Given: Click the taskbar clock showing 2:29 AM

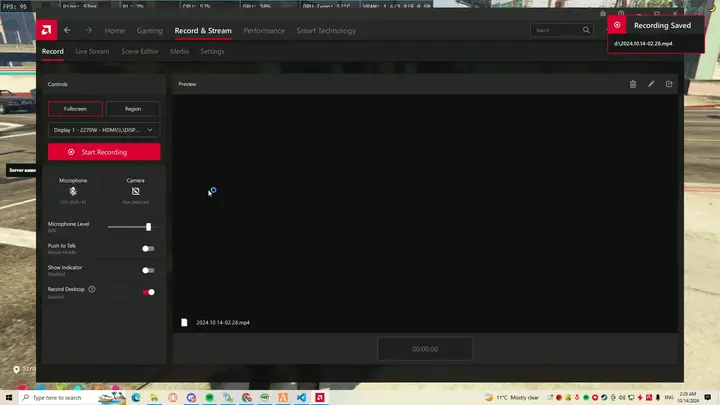Looking at the screenshot, I should pyautogui.click(x=687, y=398).
